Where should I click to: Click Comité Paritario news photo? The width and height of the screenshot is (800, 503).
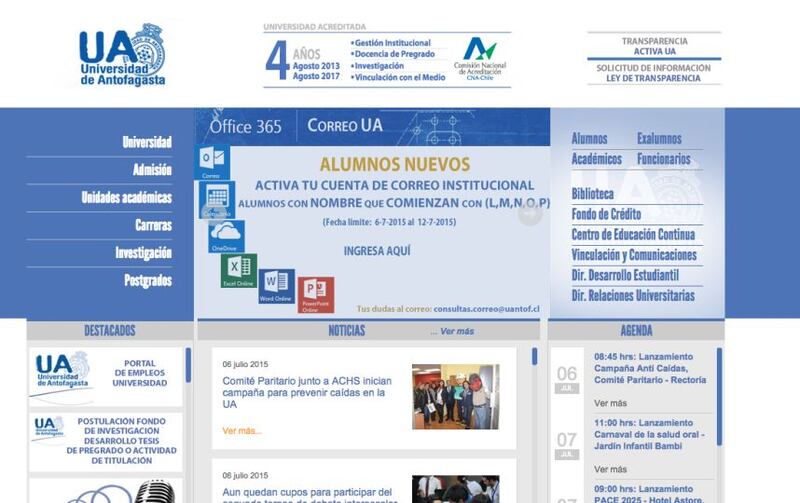click(456, 396)
